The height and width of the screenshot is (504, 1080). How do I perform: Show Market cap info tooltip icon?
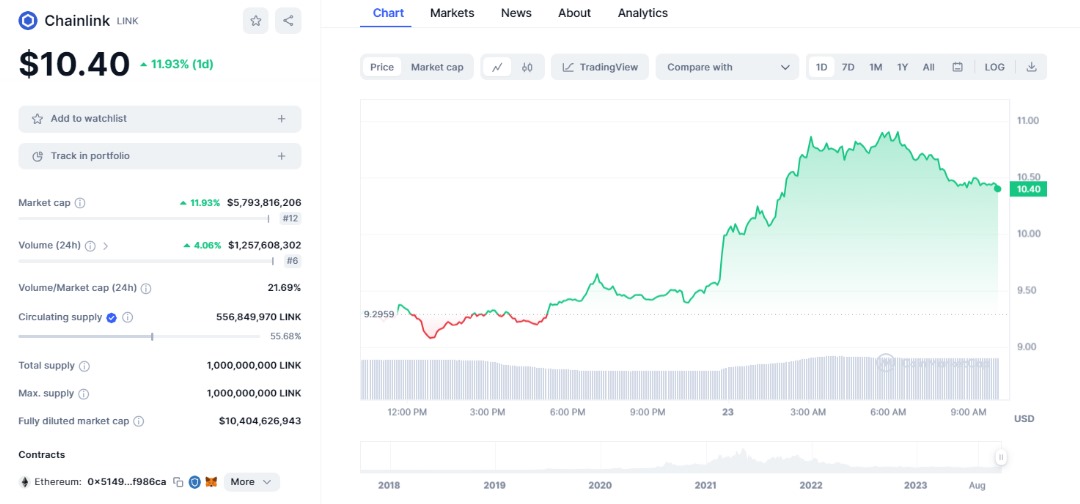(80, 203)
